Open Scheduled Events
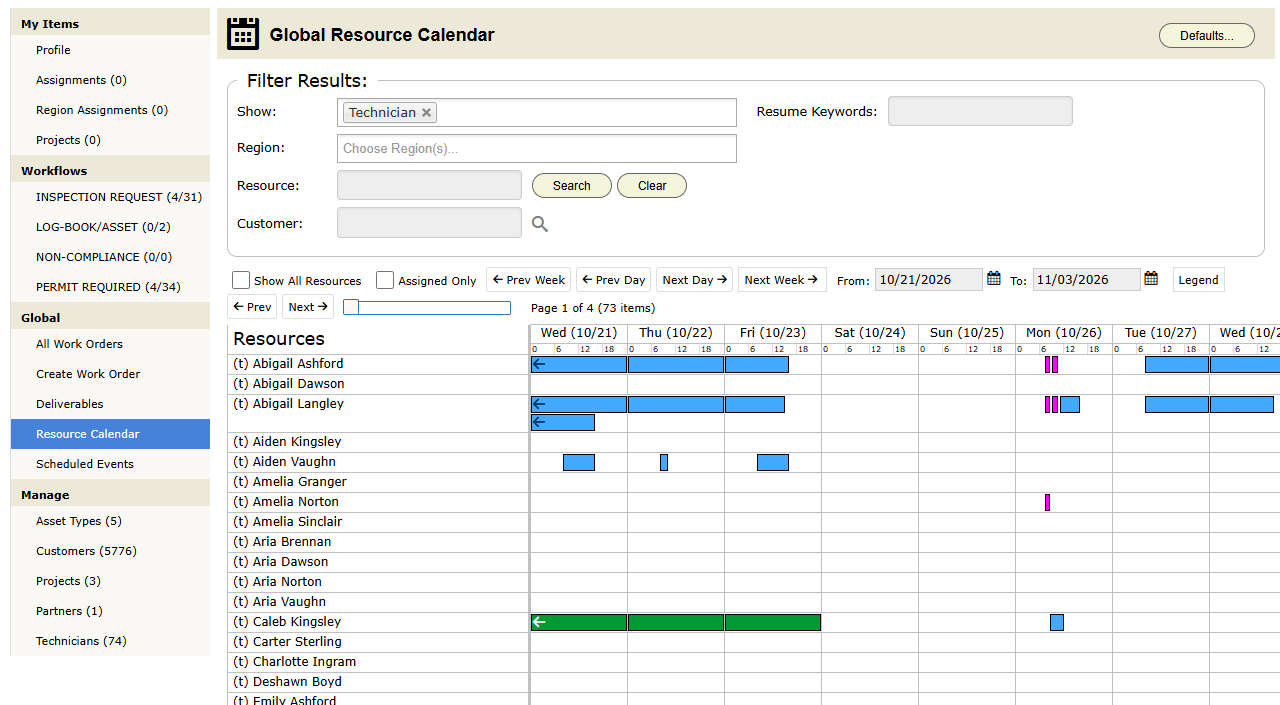 point(110,464)
